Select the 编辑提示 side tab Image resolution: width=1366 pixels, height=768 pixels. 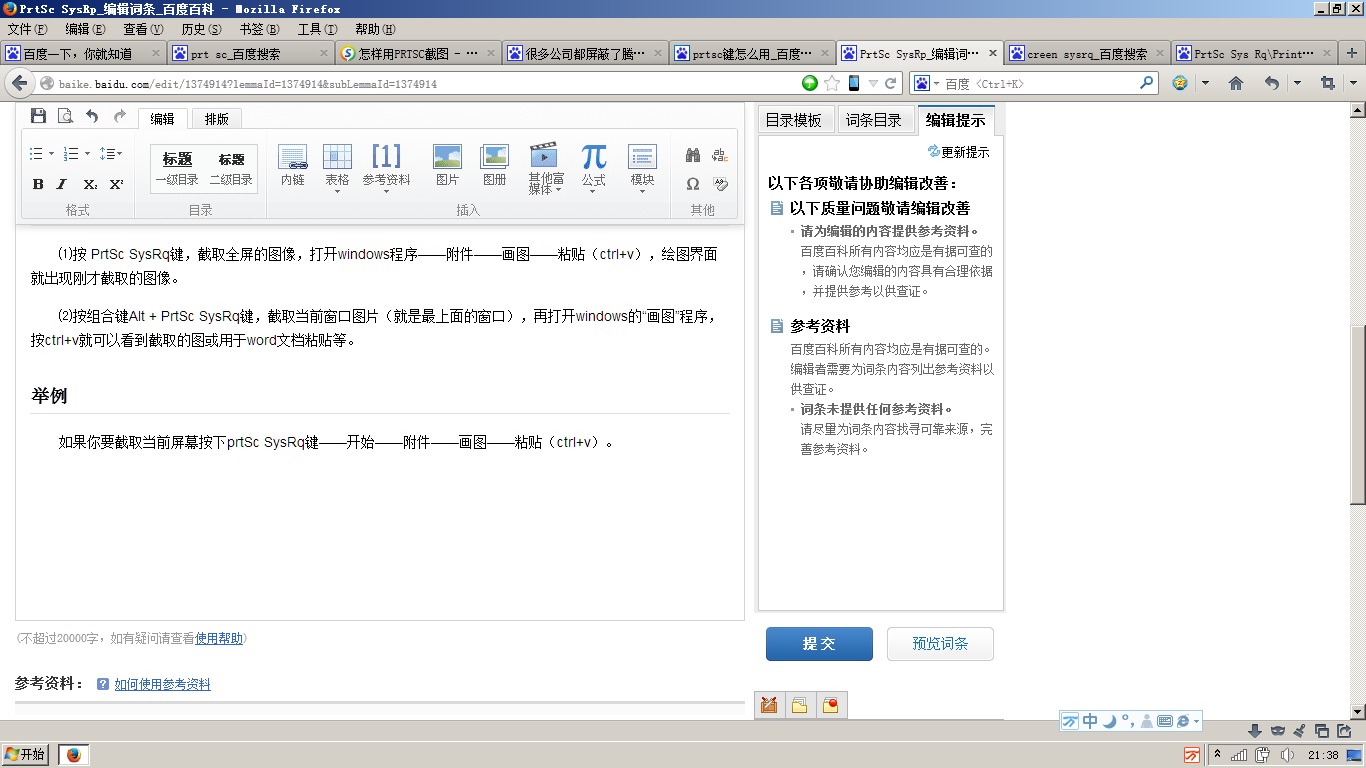pos(956,120)
